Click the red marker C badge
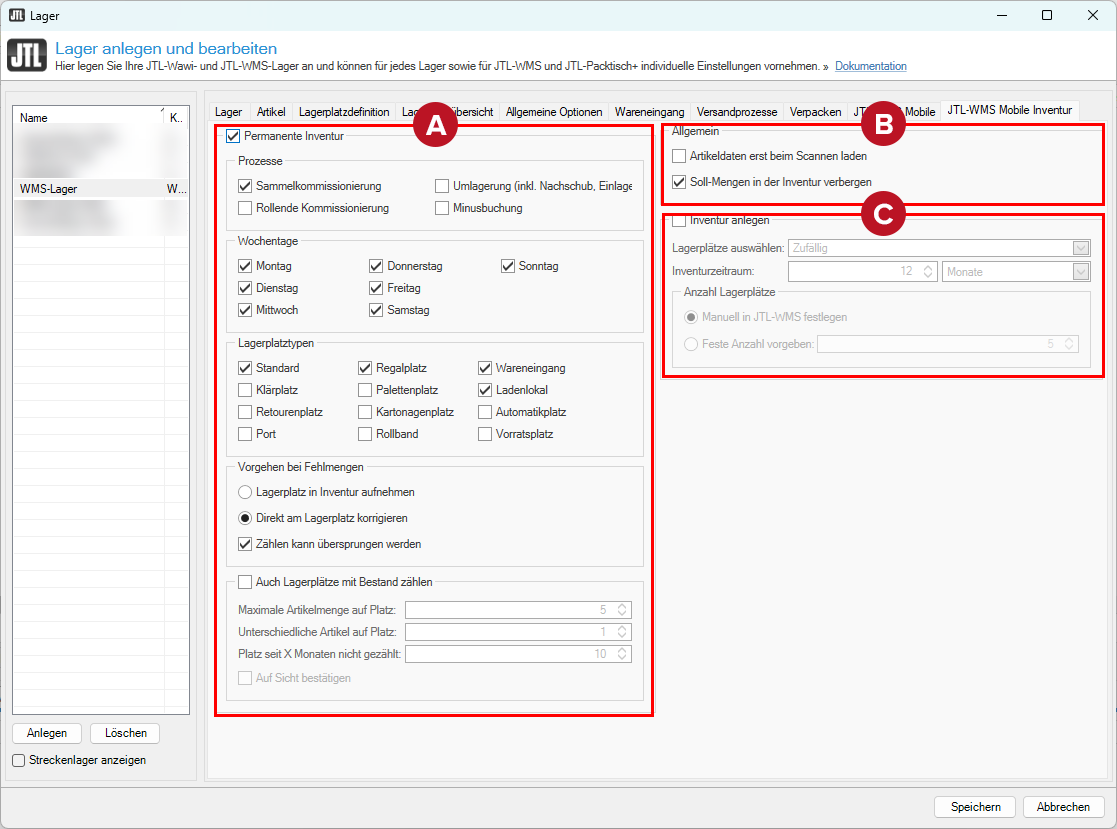This screenshot has width=1117, height=829. pos(883,212)
